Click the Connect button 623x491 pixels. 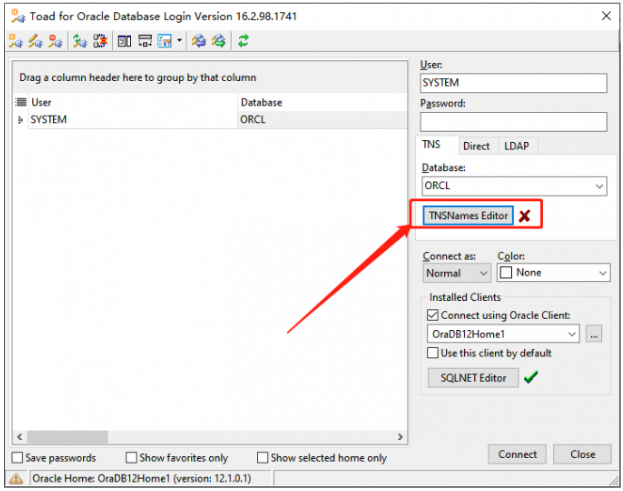click(x=517, y=454)
